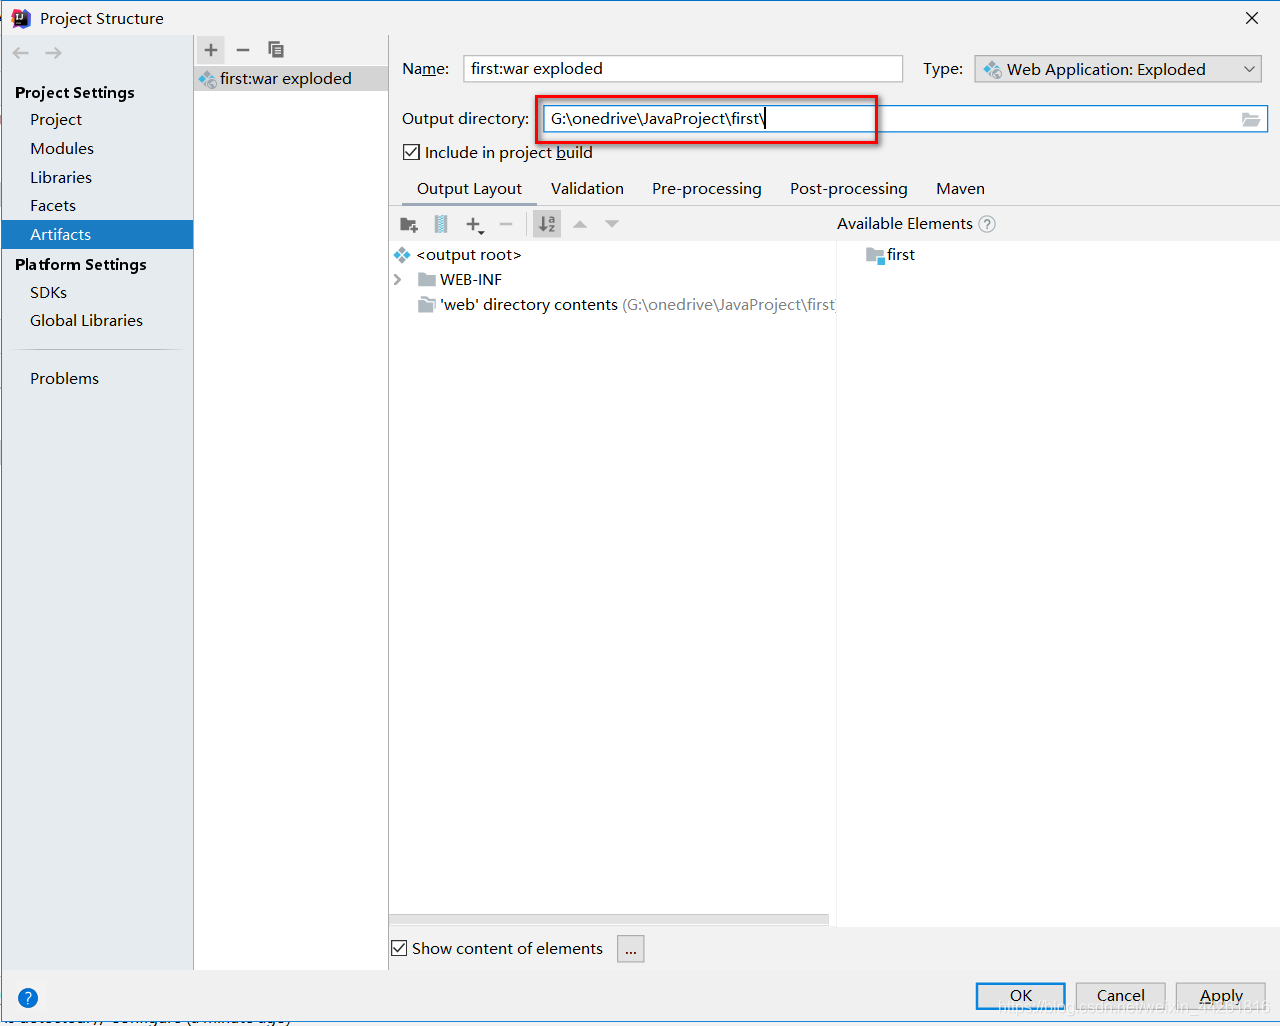
Task: Go back with the left arrow
Action: tap(21, 53)
